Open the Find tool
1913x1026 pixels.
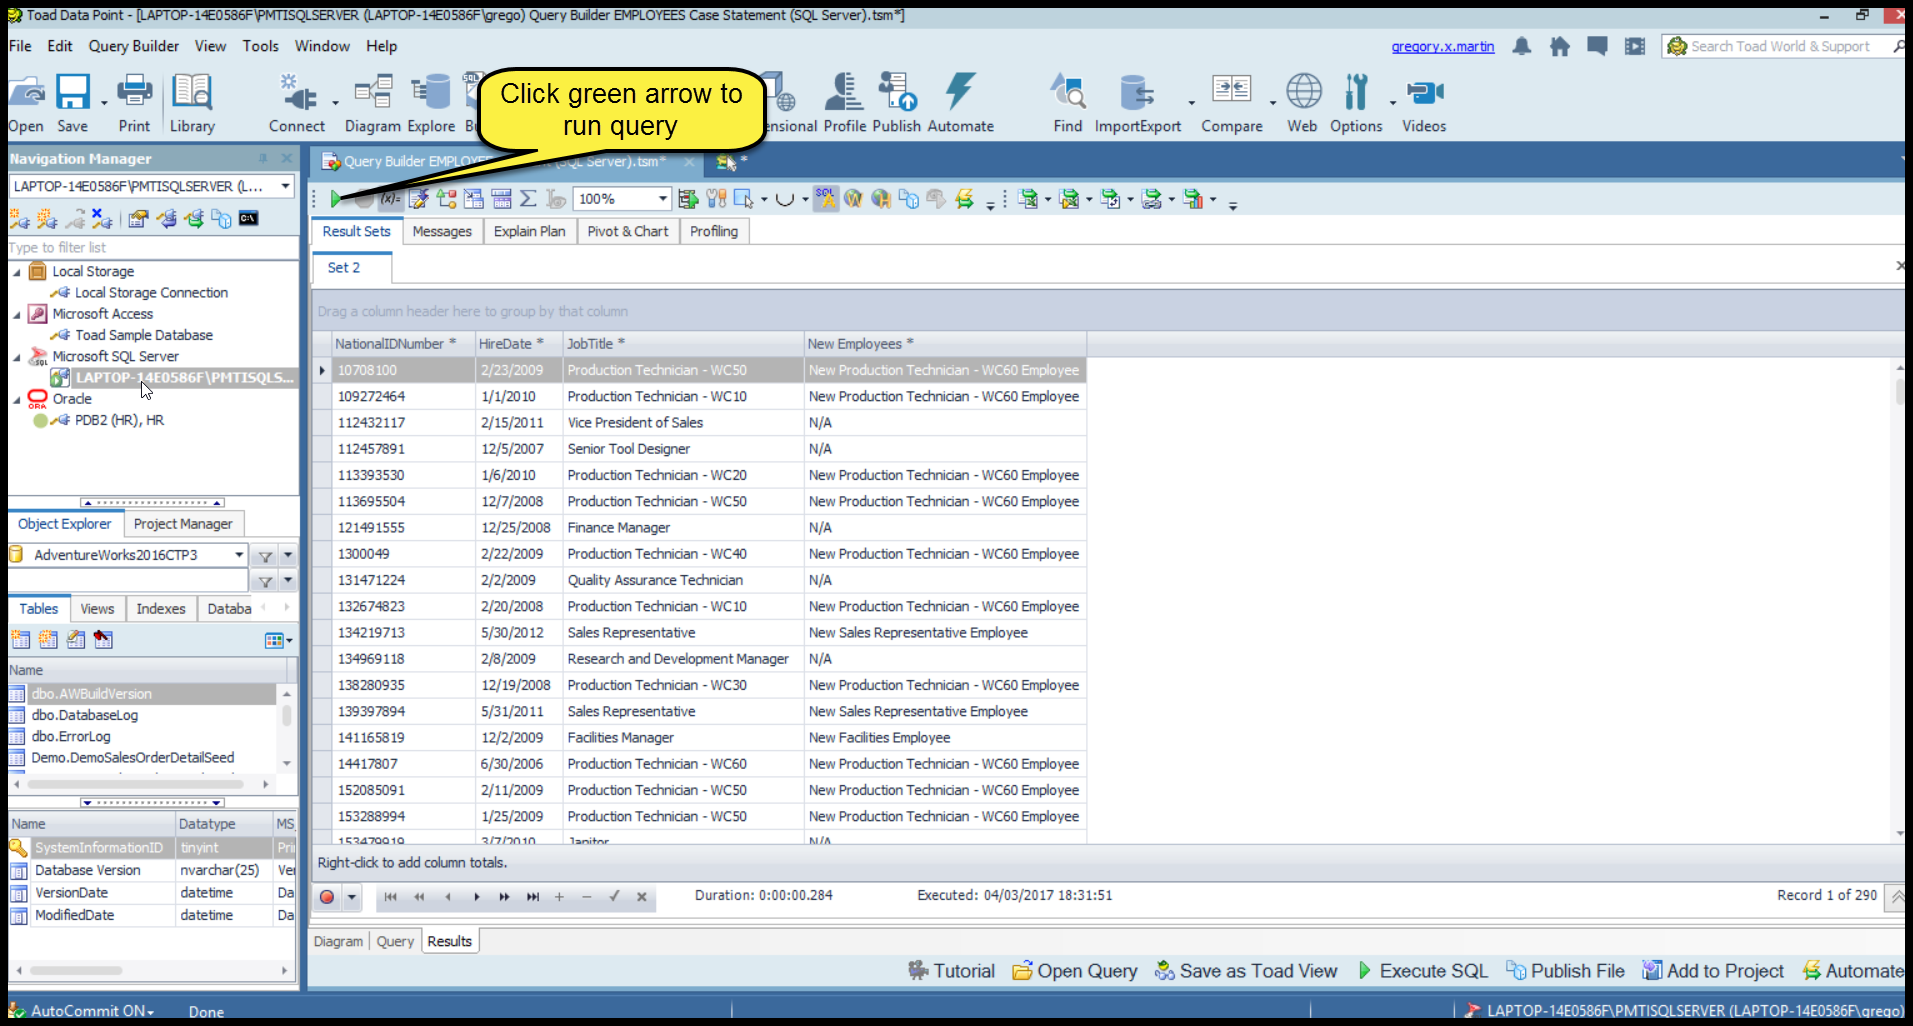[x=1068, y=102]
